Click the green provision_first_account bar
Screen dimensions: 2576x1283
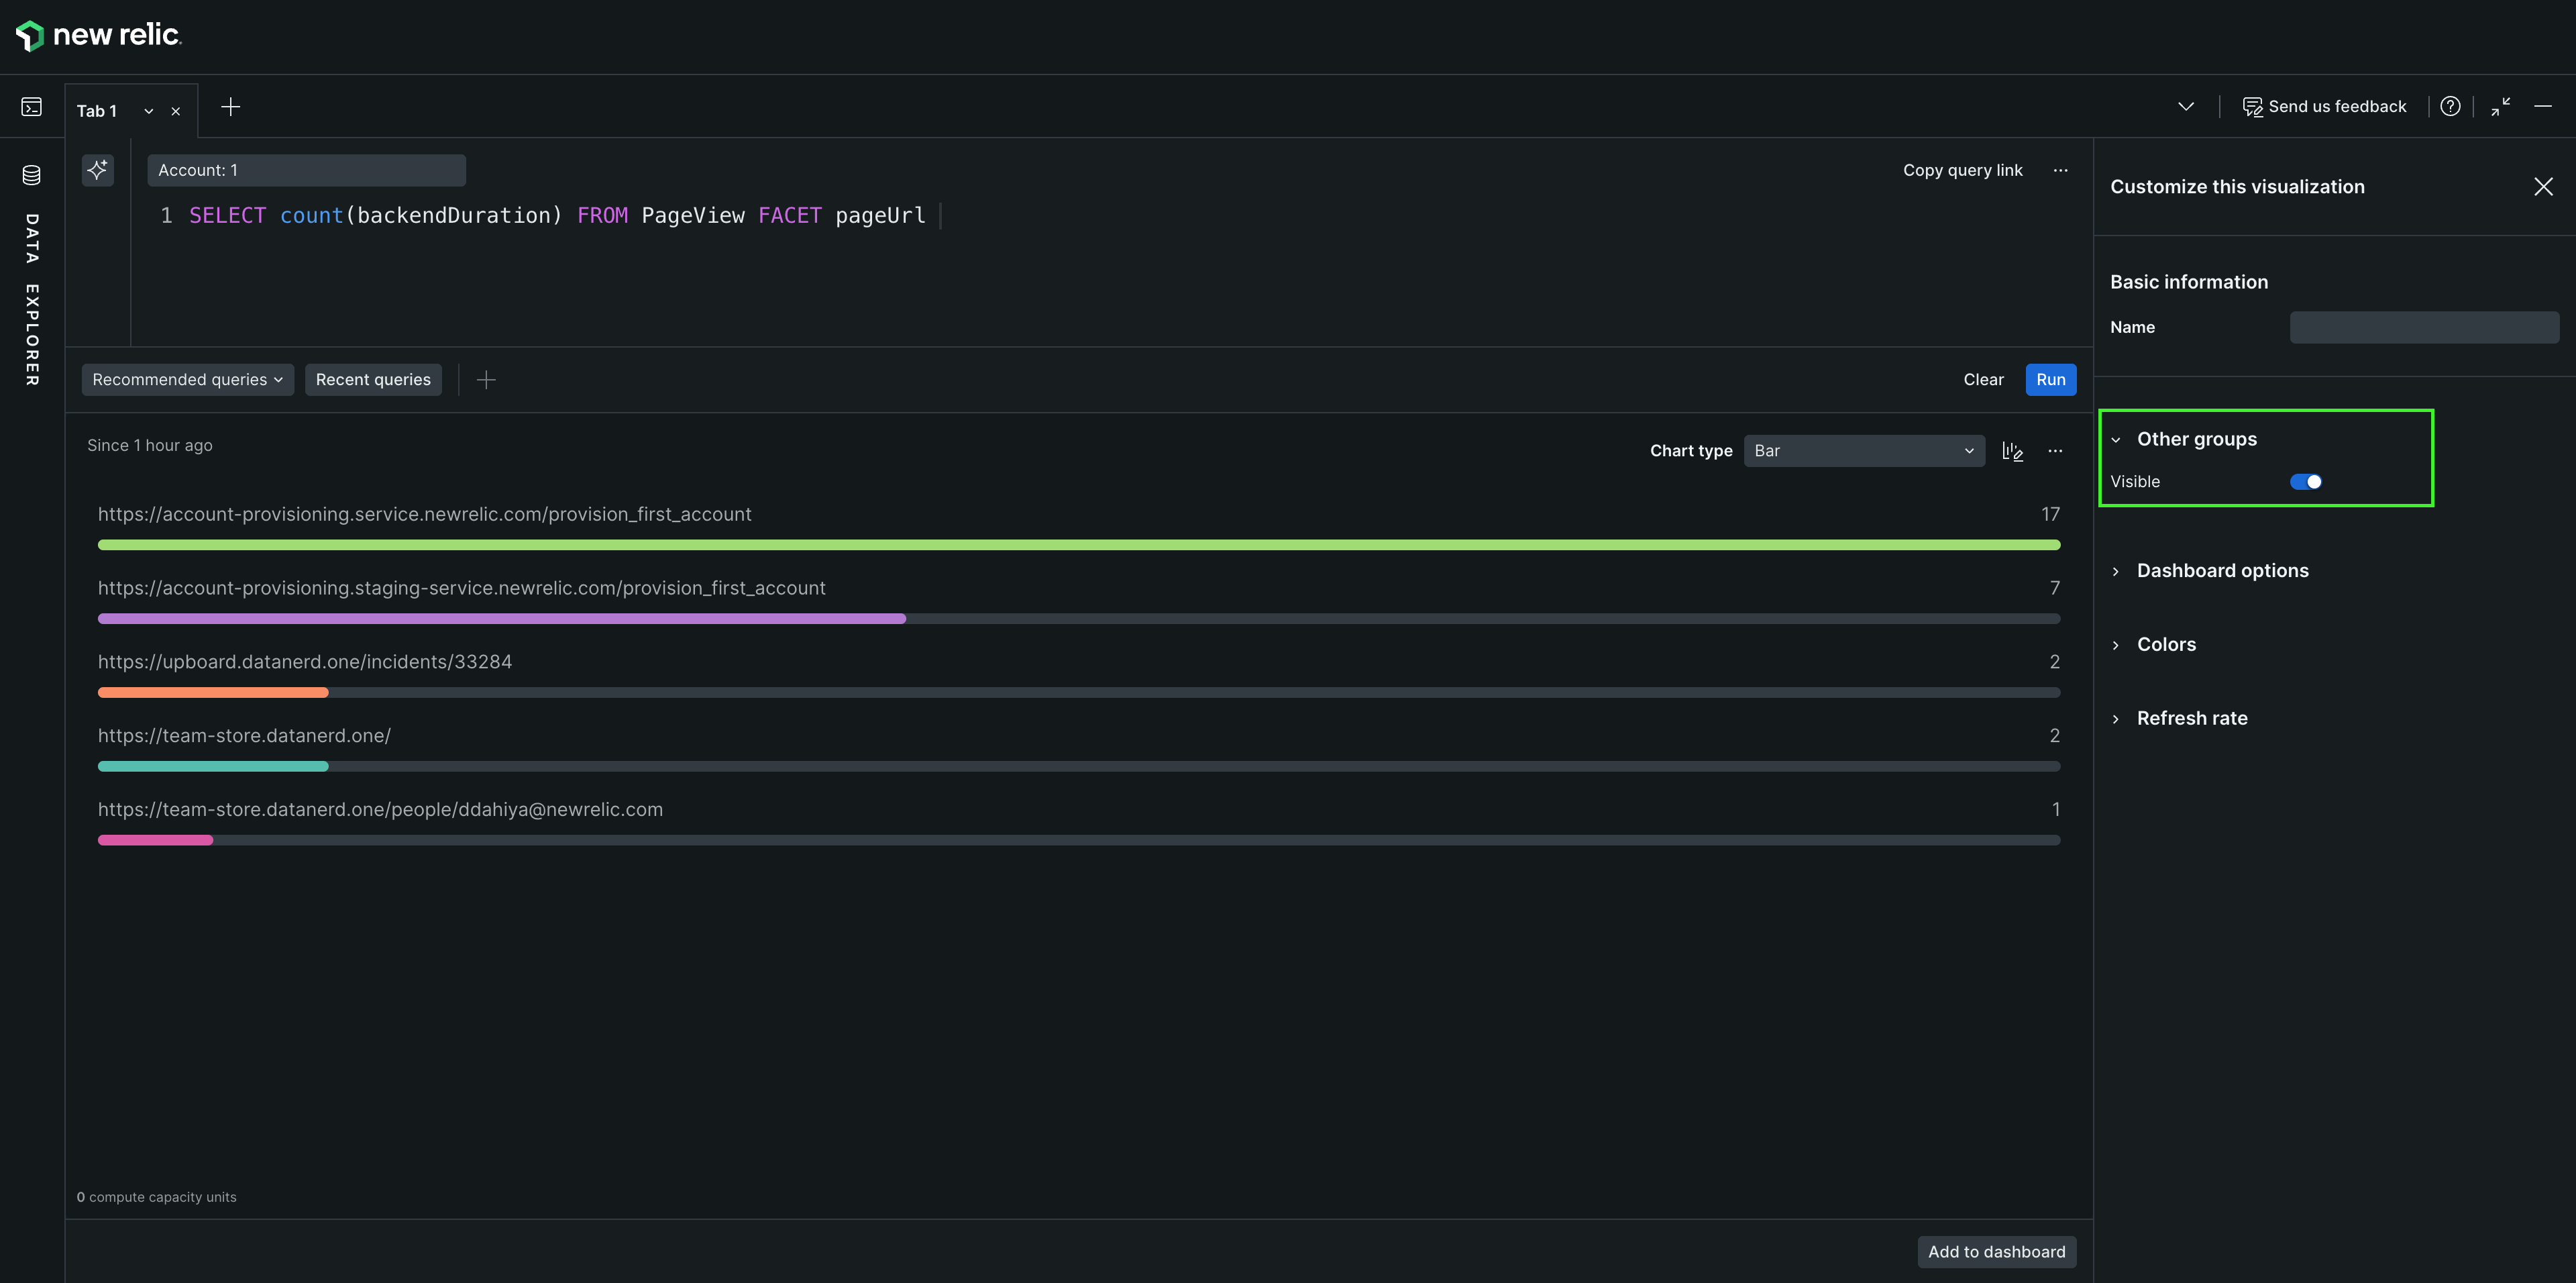click(x=1078, y=545)
